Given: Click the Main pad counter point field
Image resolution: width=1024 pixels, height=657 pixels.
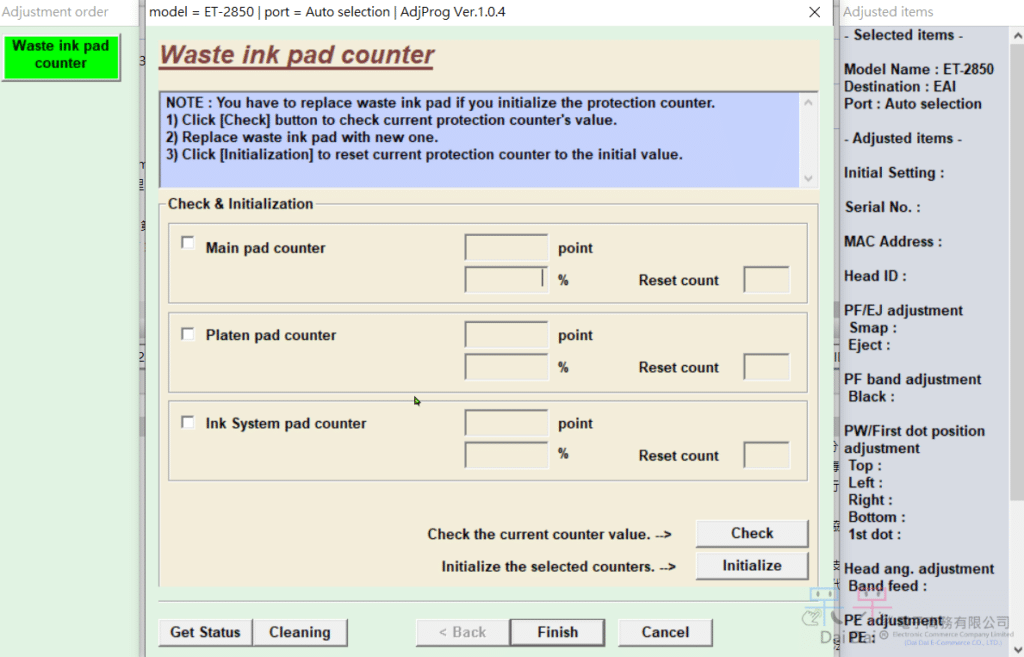Looking at the screenshot, I should pyautogui.click(x=506, y=248).
